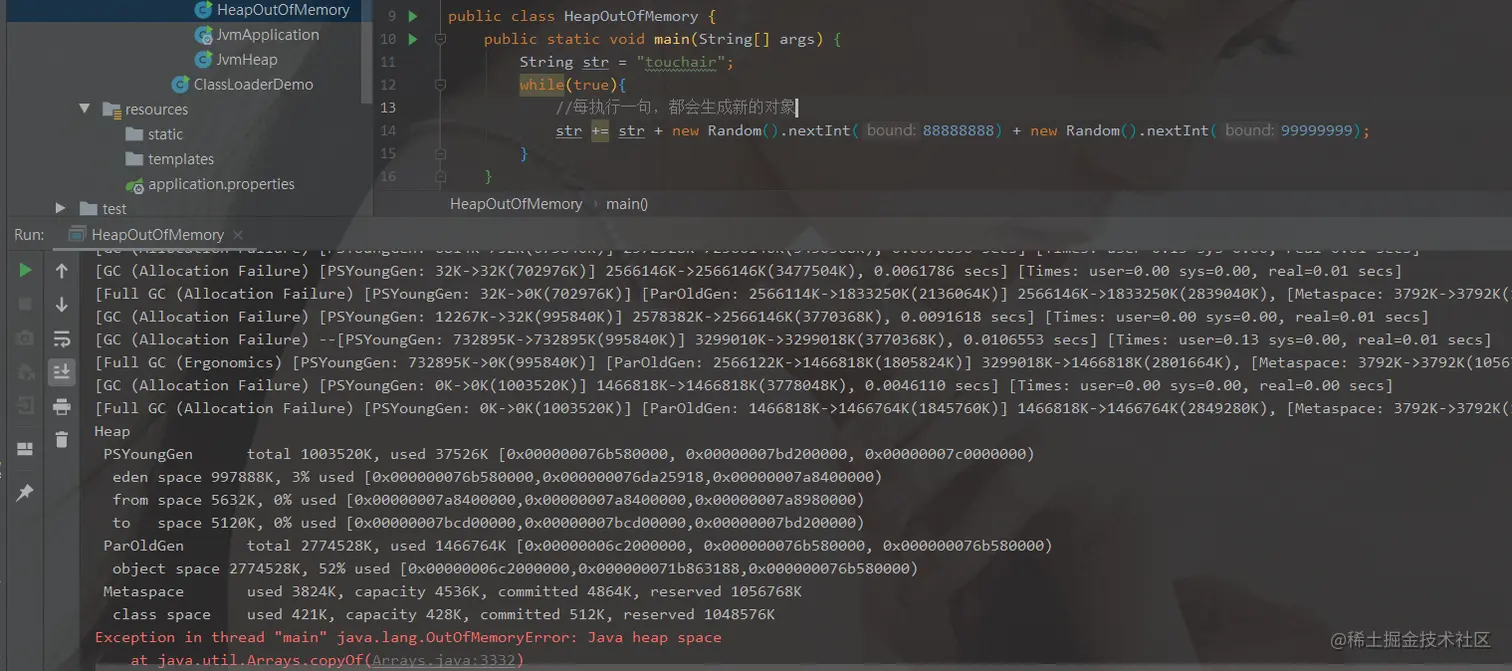The image size is (1512, 671).
Task: Open Arrays.java:3332 stack trace link
Action: (x=445, y=660)
